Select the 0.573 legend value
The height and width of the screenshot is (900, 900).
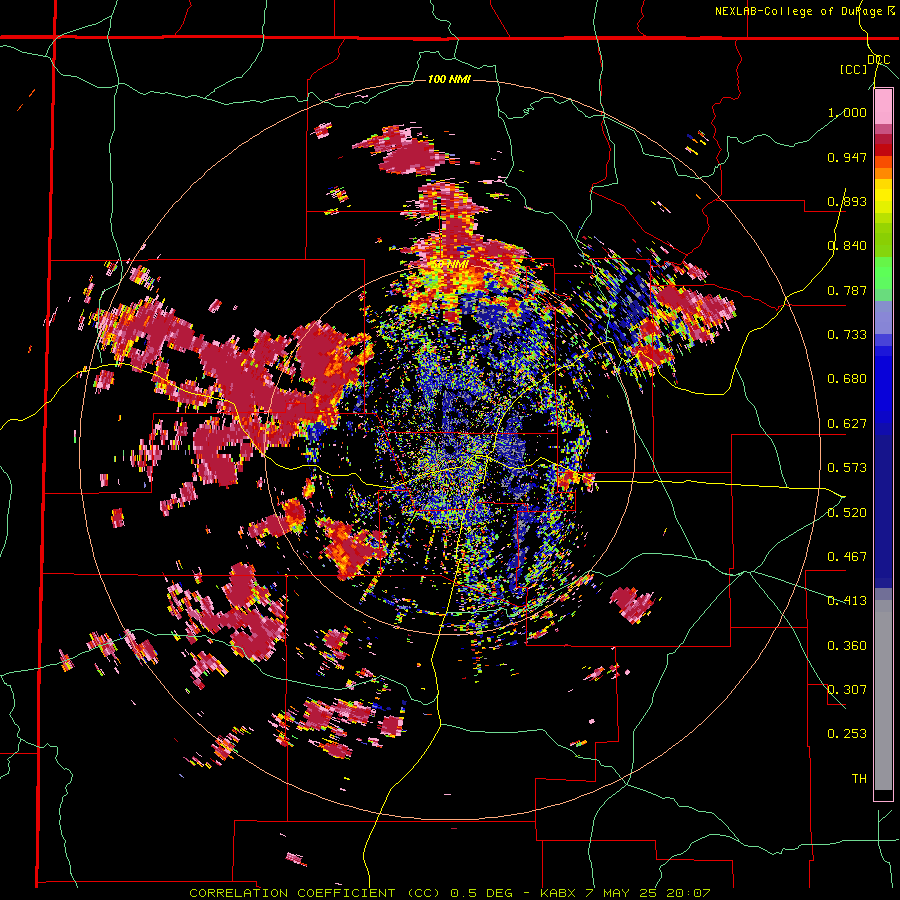tap(847, 468)
